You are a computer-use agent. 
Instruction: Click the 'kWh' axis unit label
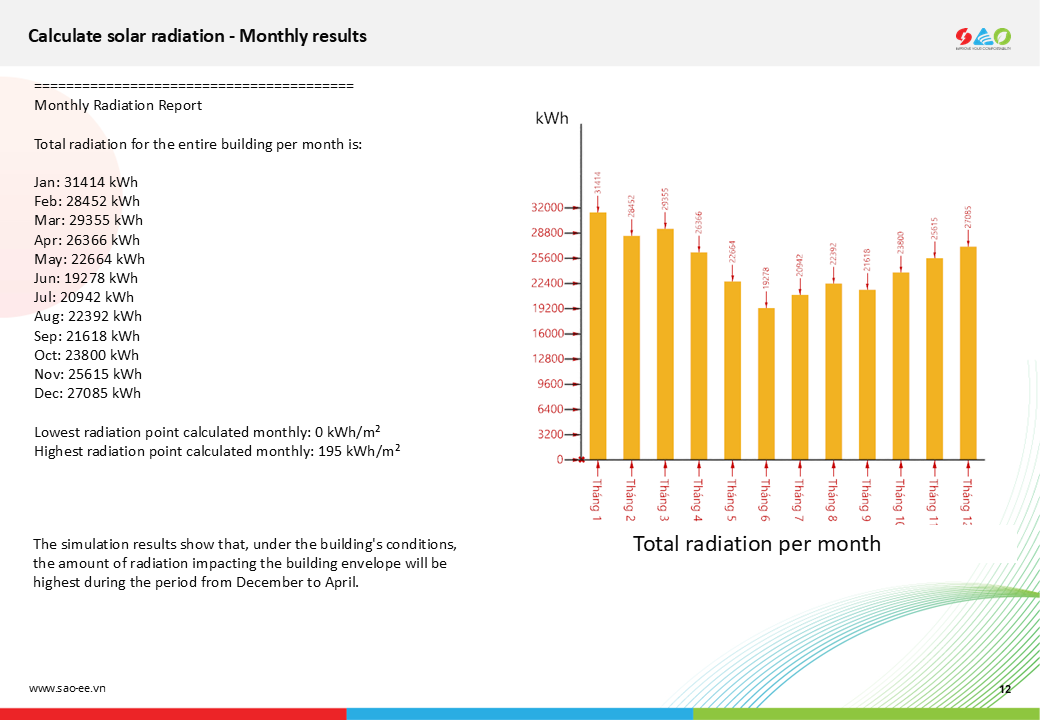click(552, 119)
